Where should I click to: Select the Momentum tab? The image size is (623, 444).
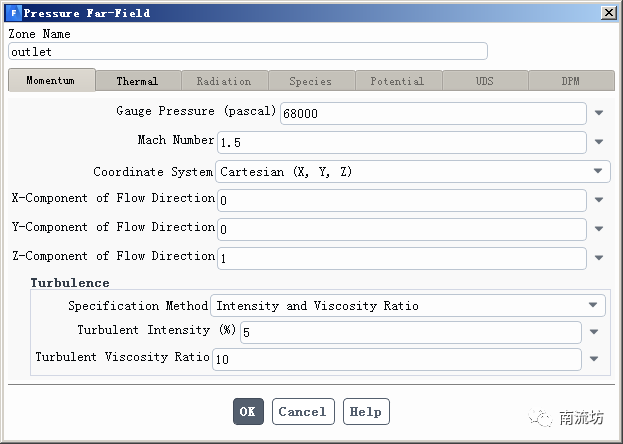coord(51,81)
